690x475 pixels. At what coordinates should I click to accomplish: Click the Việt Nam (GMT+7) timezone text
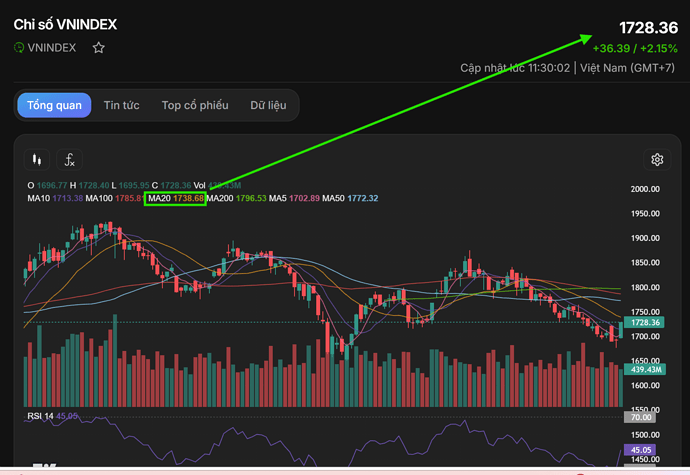click(627, 68)
